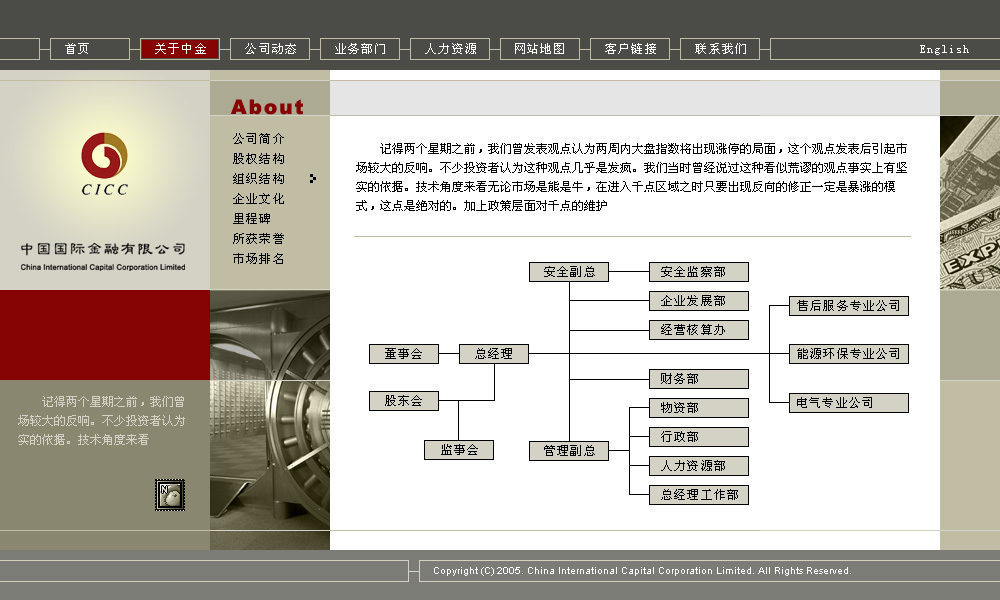Click the 安全副总 org chart node

pyautogui.click(x=569, y=272)
